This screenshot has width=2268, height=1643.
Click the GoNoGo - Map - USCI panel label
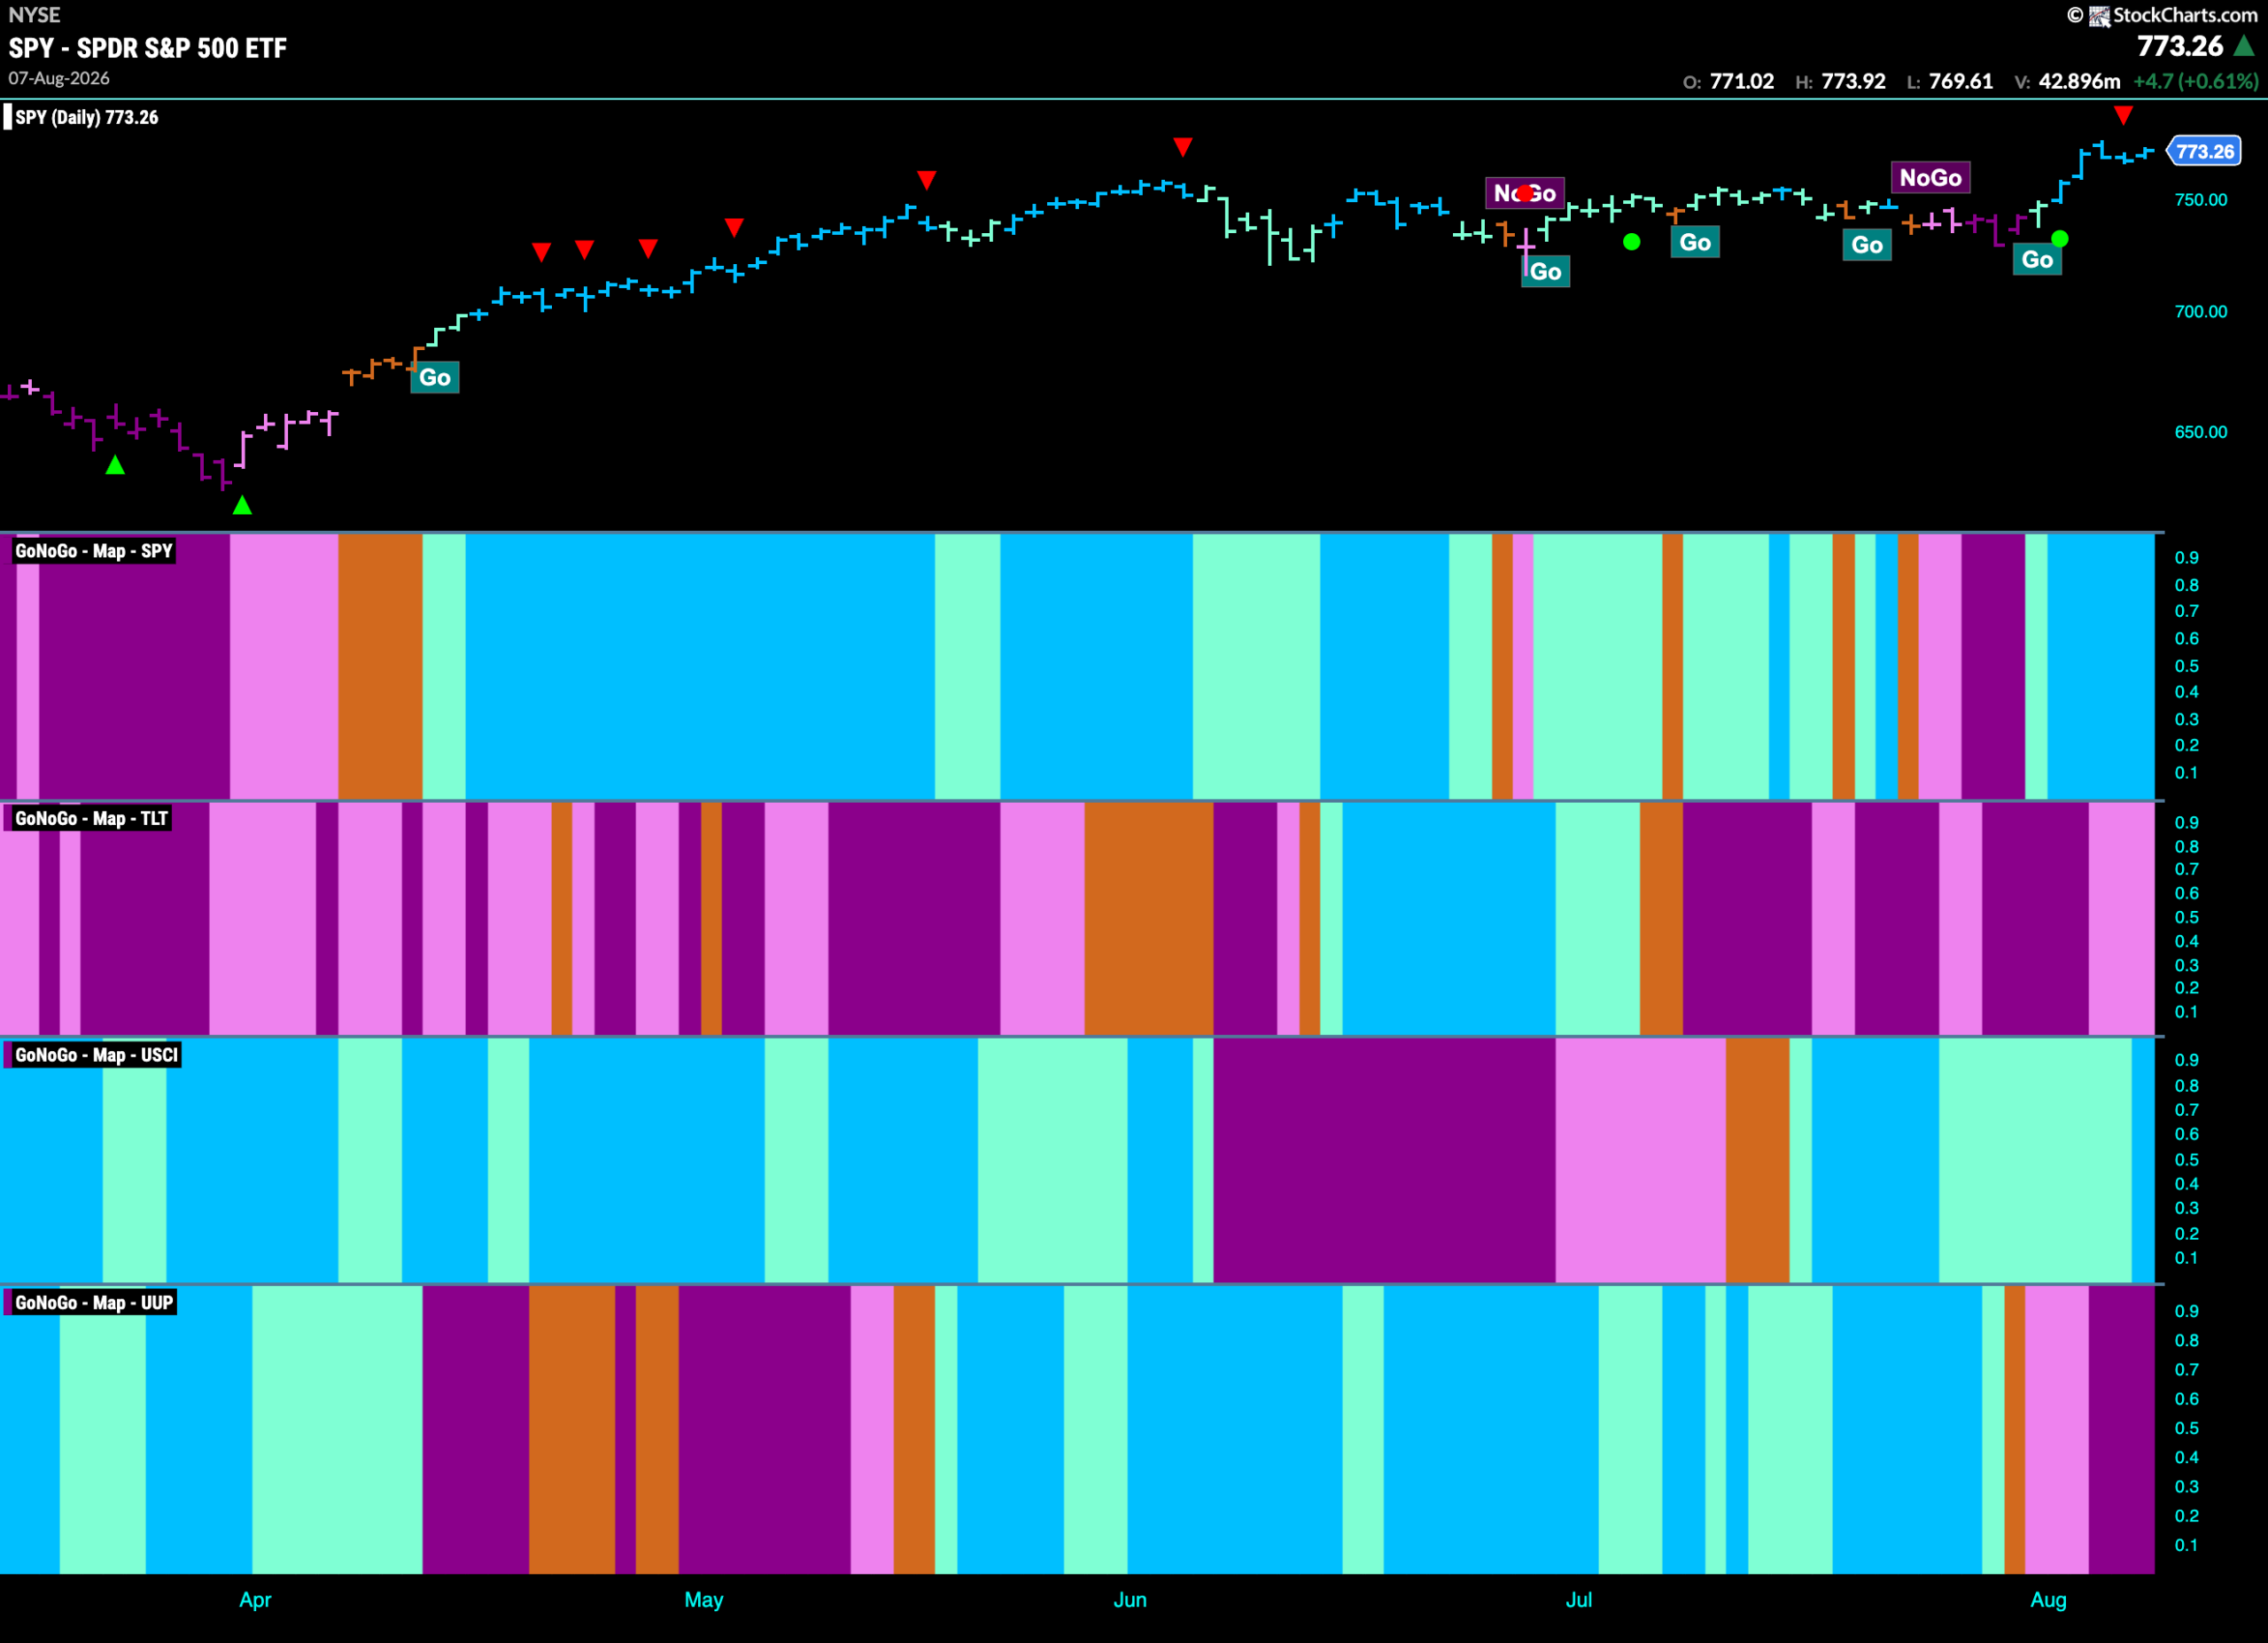click(x=97, y=1055)
